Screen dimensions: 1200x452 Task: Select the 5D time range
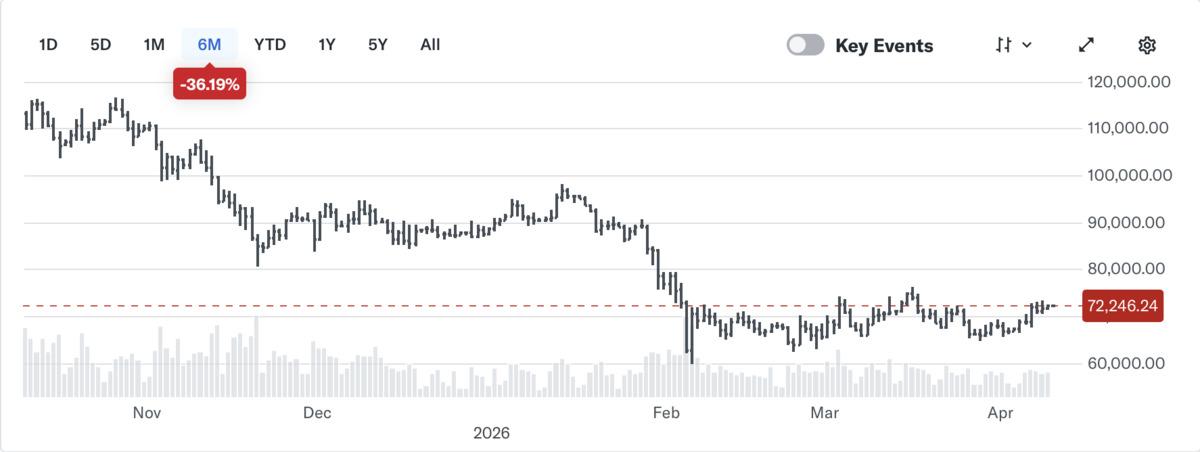click(x=101, y=44)
